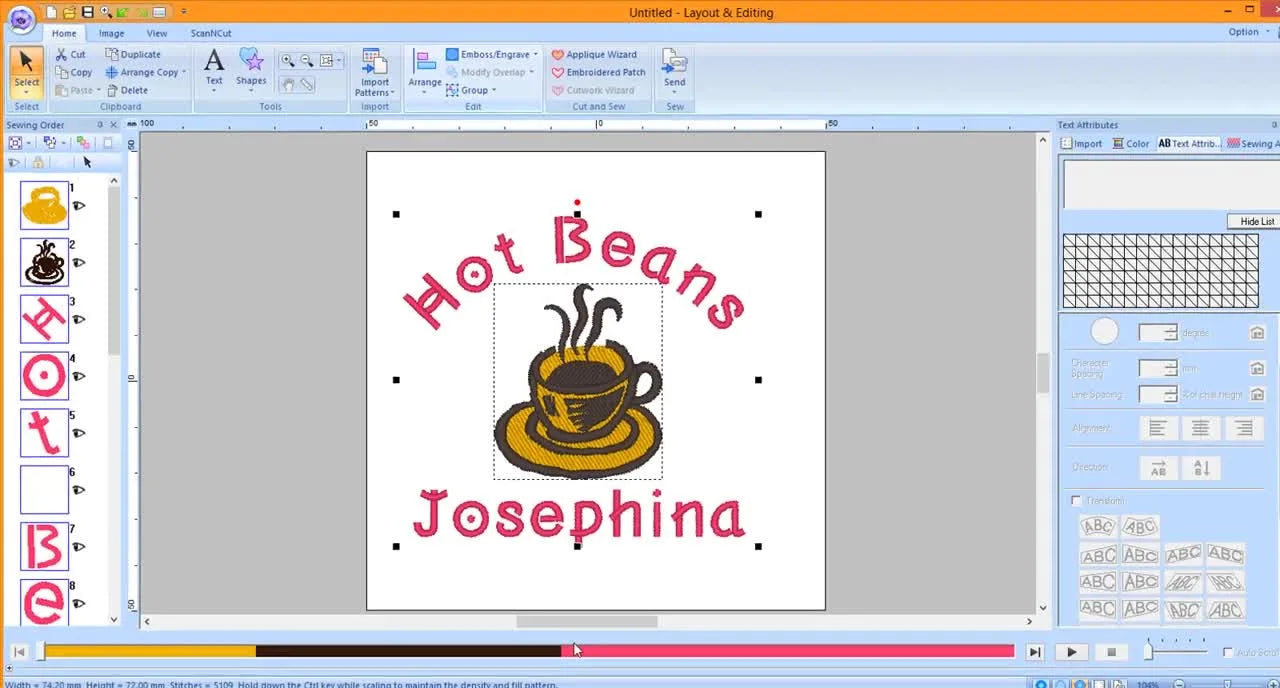Toggle visibility of sewing item 1
This screenshot has height=688, width=1280.
79,206
